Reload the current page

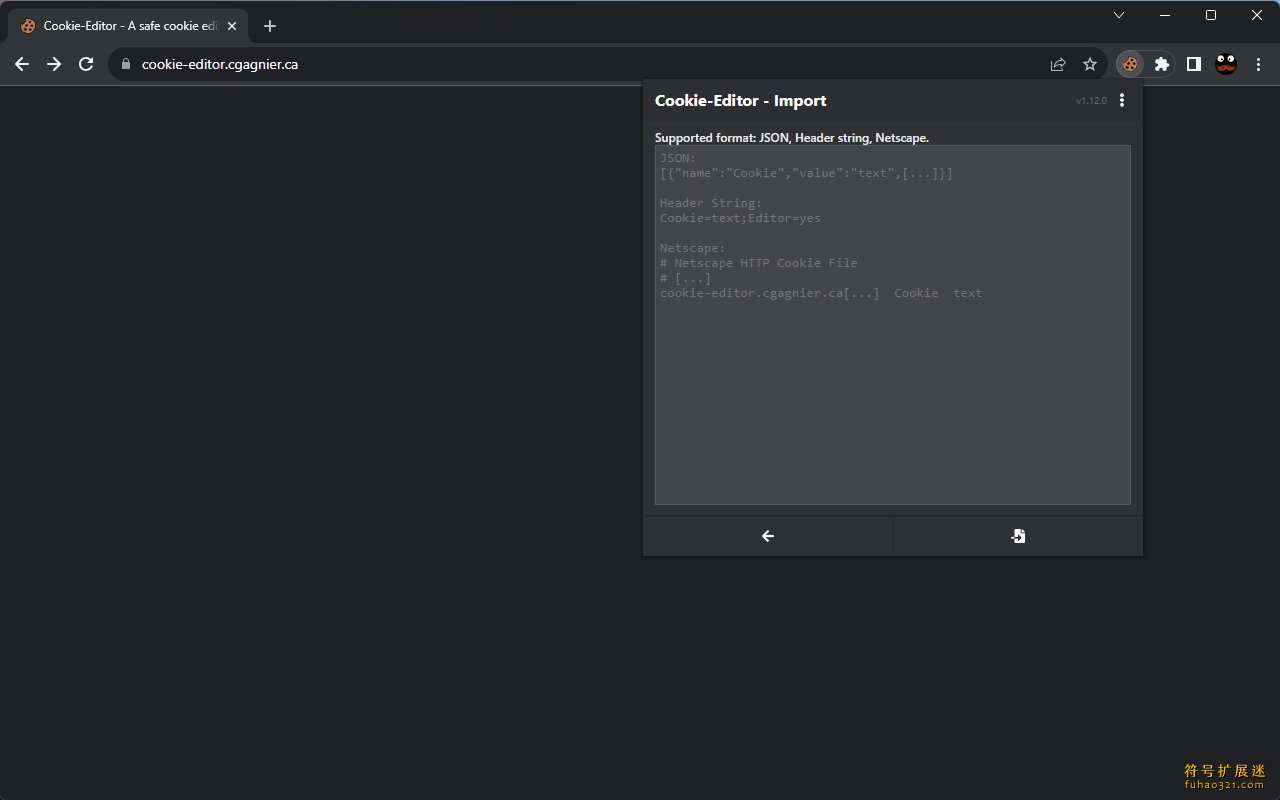click(86, 64)
